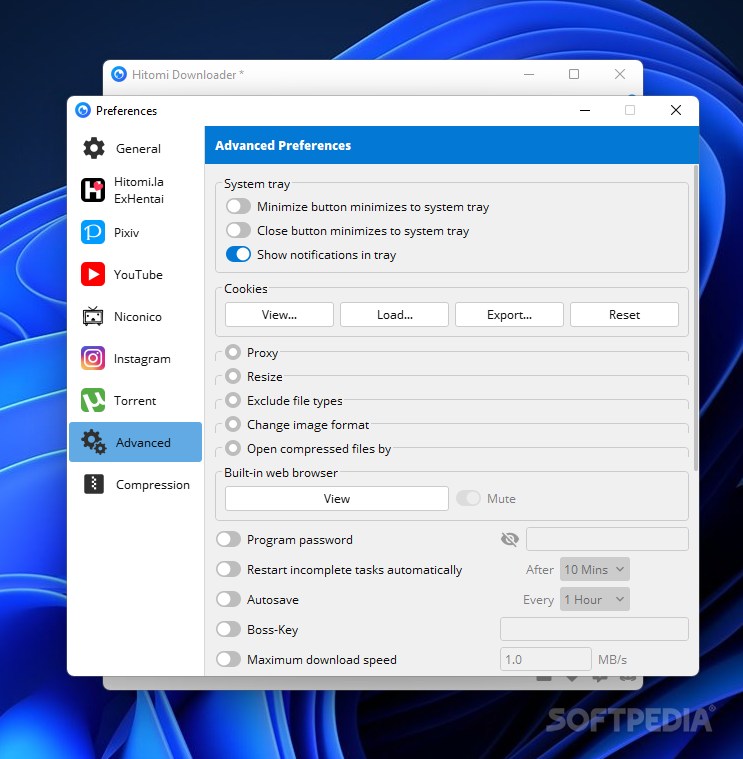Close the Hitomi Downloader background window
743x759 pixels.
click(620, 74)
